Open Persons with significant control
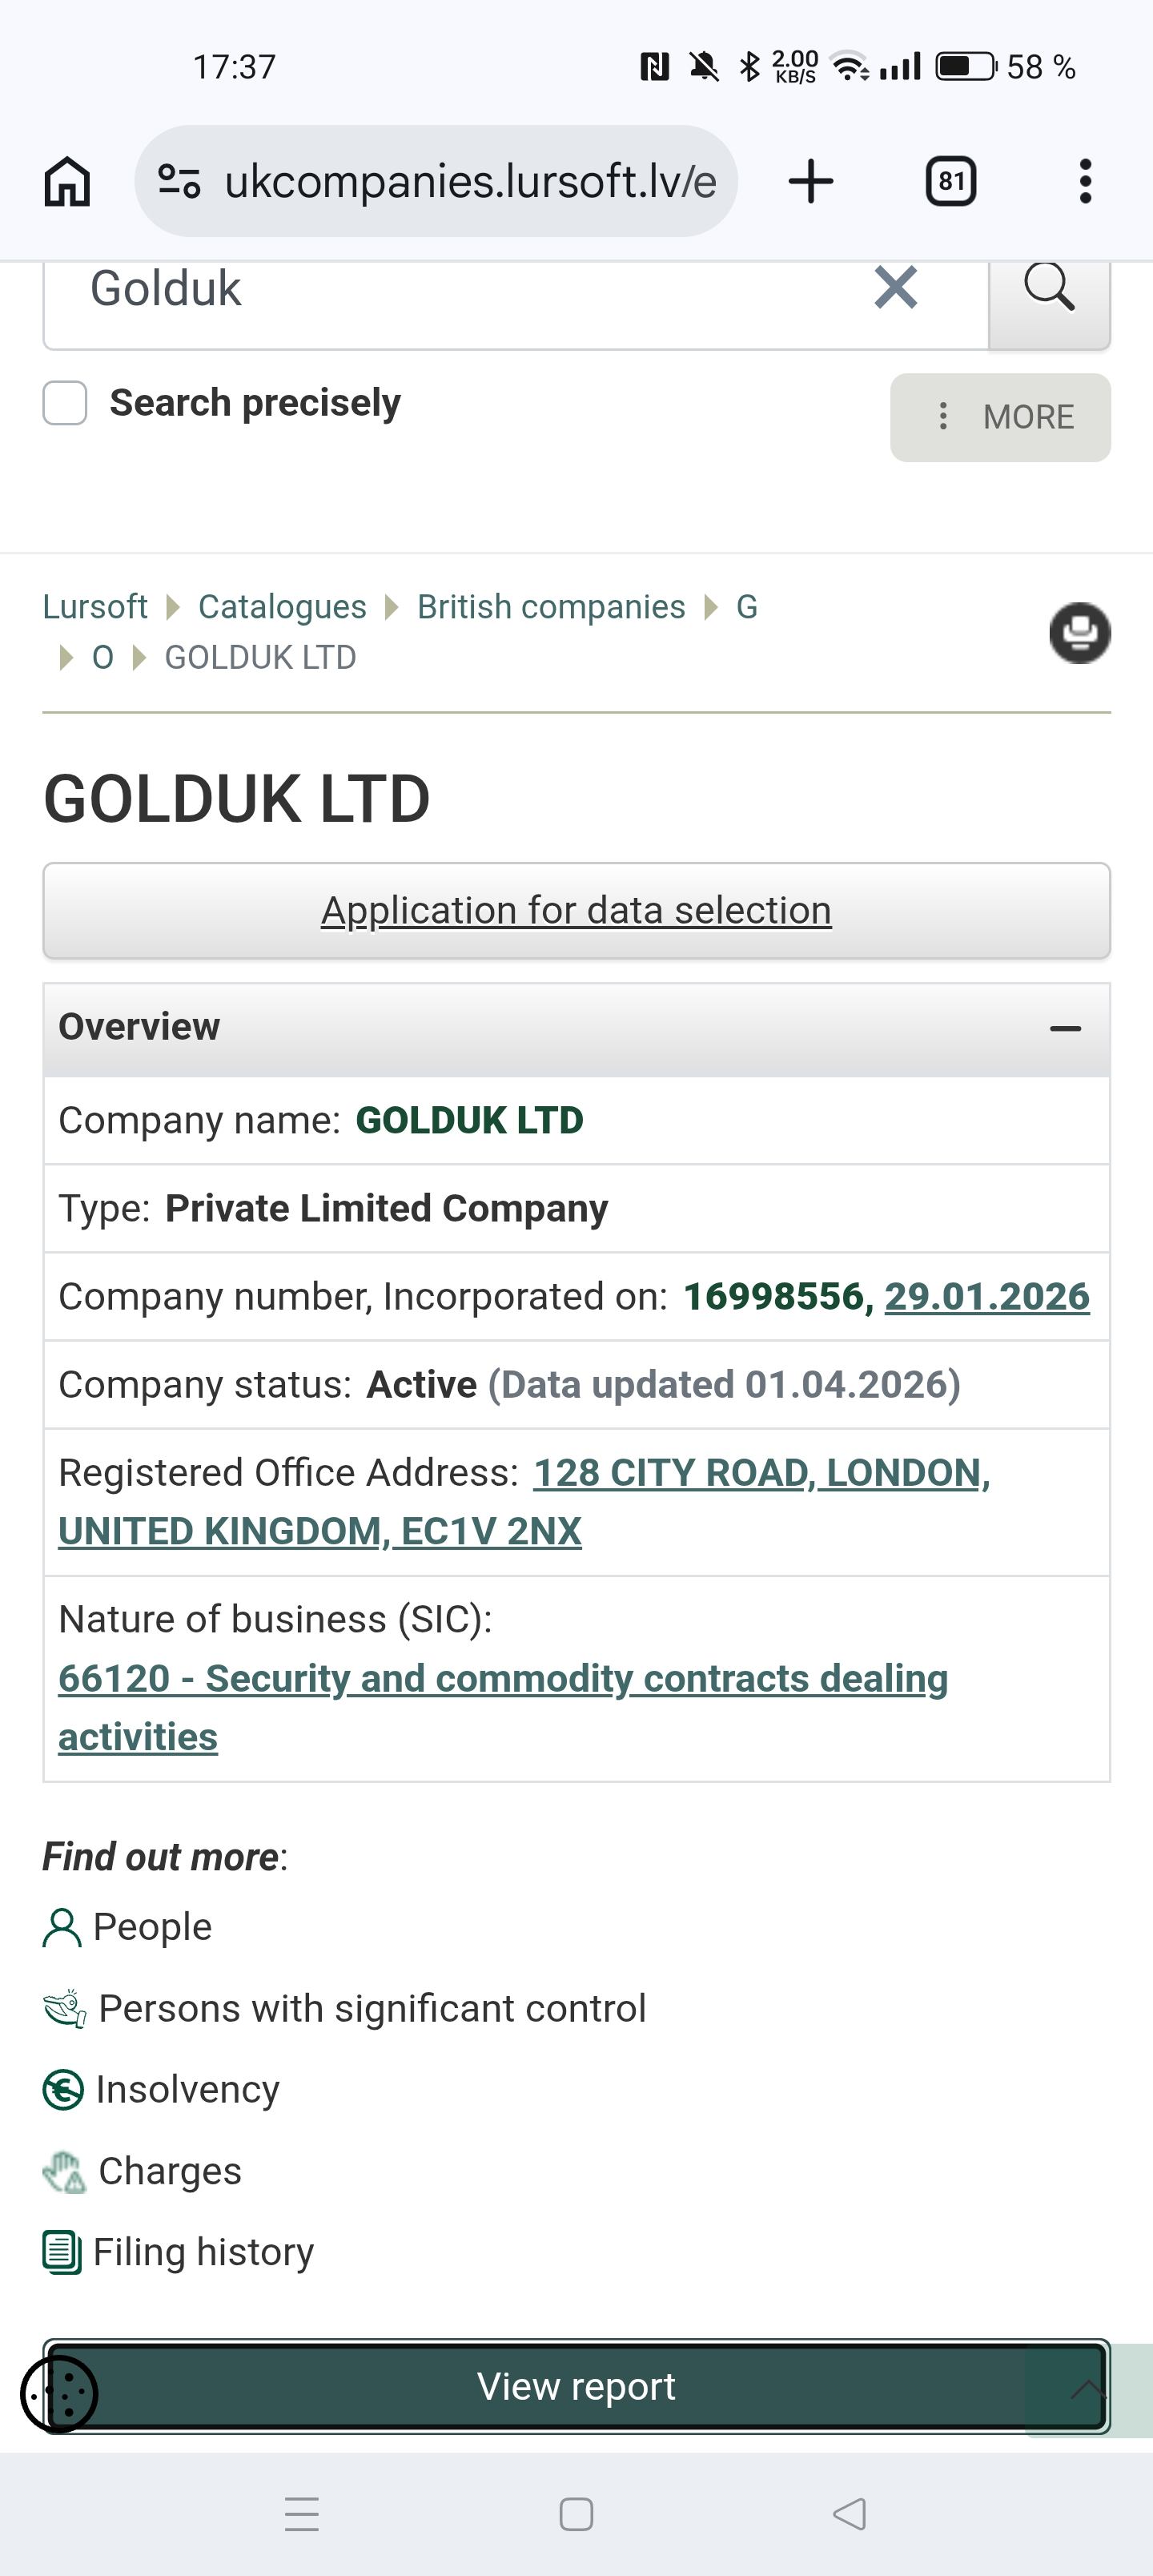Image resolution: width=1153 pixels, height=2576 pixels. click(372, 2008)
